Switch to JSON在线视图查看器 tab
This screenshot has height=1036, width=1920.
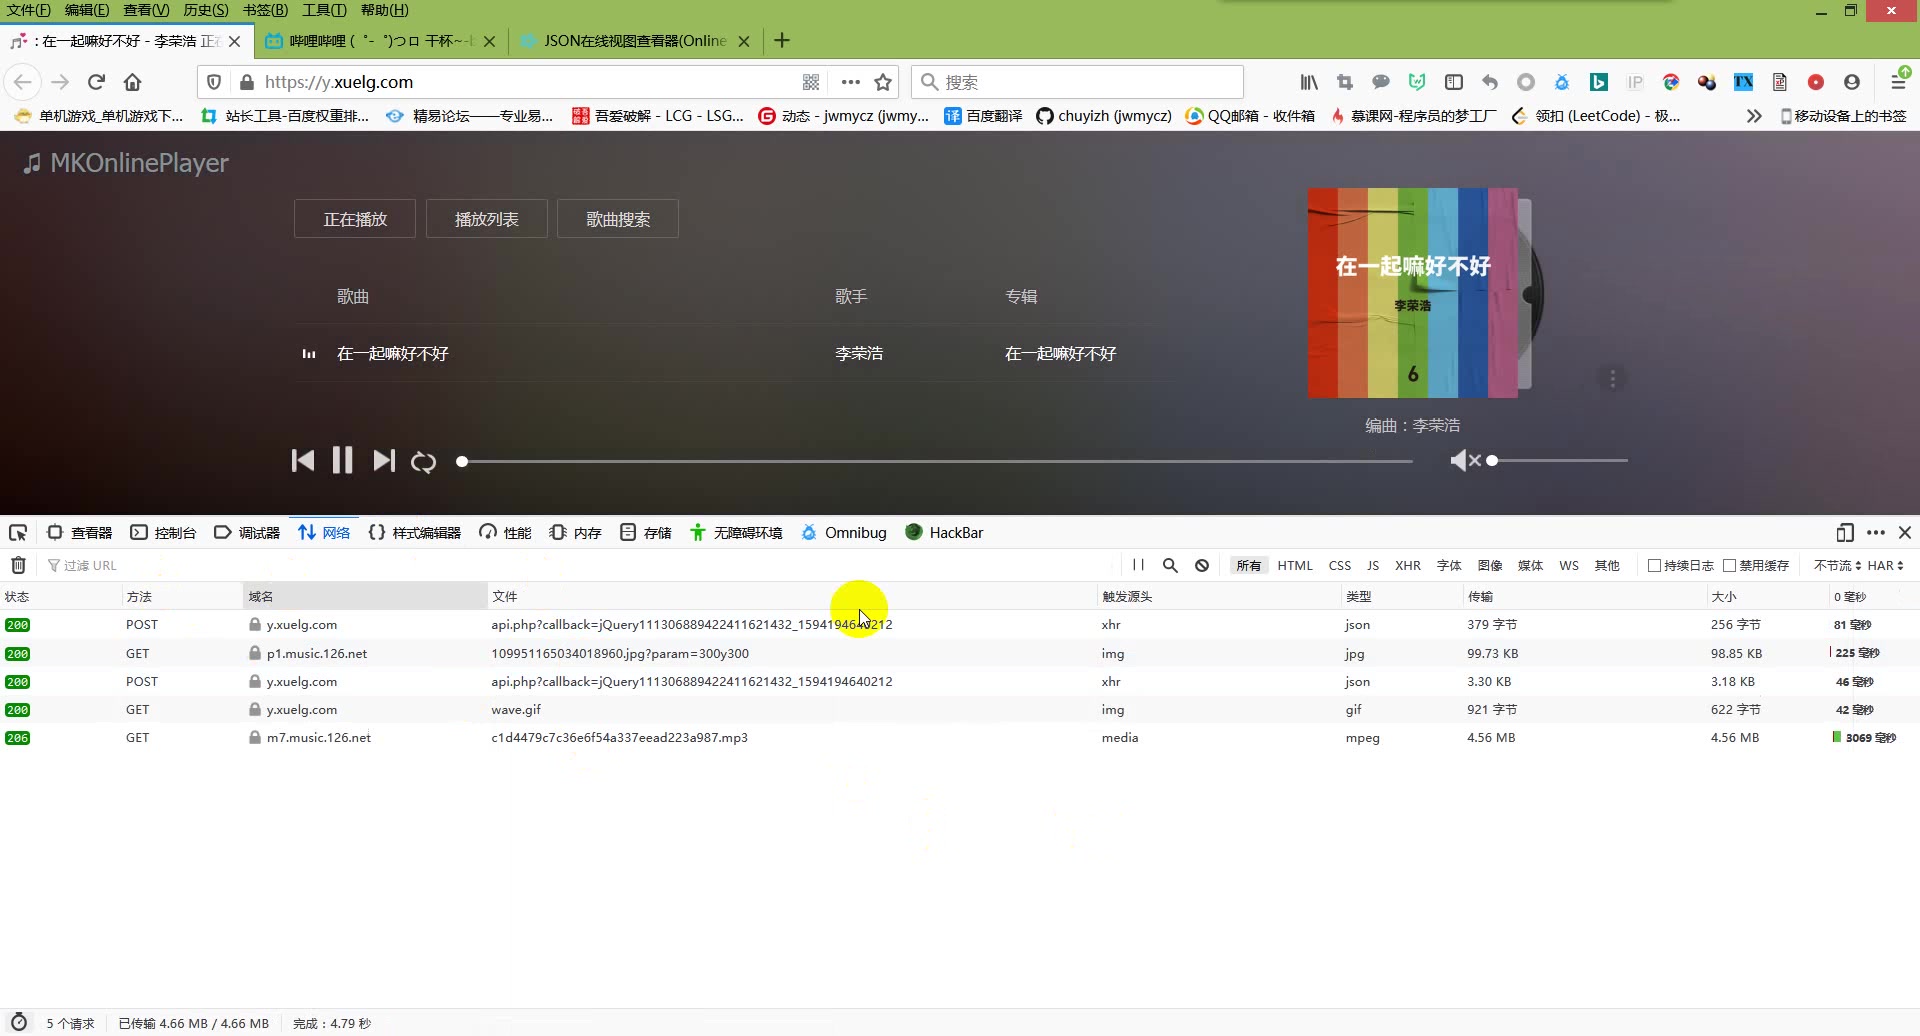pos(634,41)
